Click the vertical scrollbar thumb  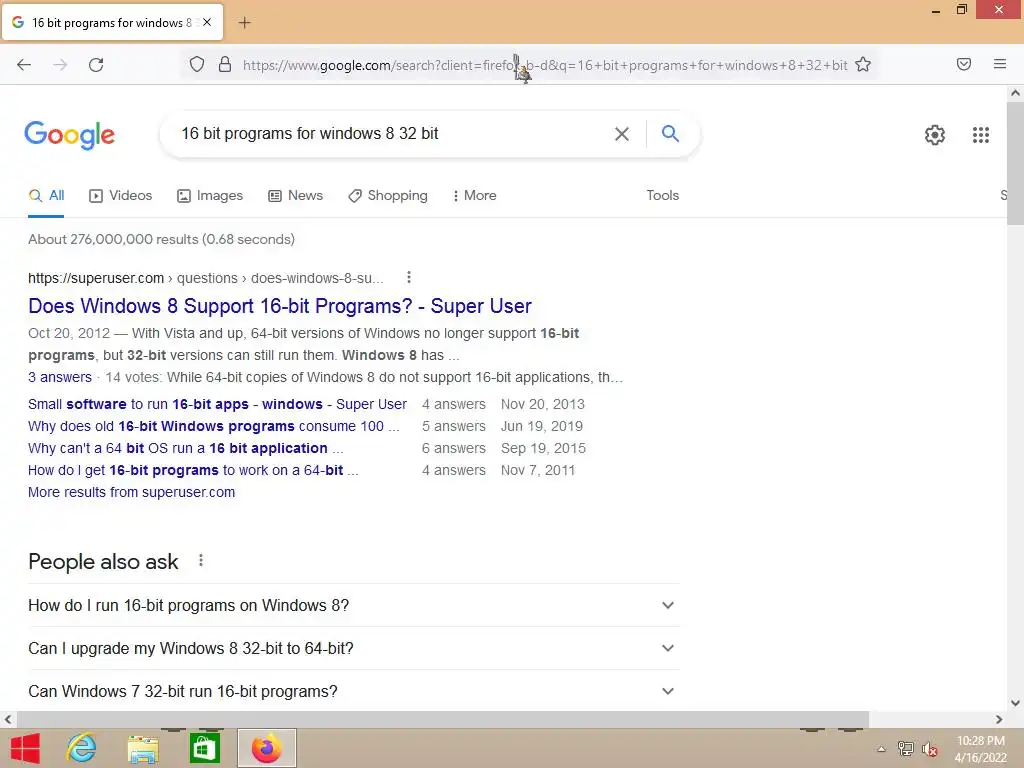pos(1015,163)
